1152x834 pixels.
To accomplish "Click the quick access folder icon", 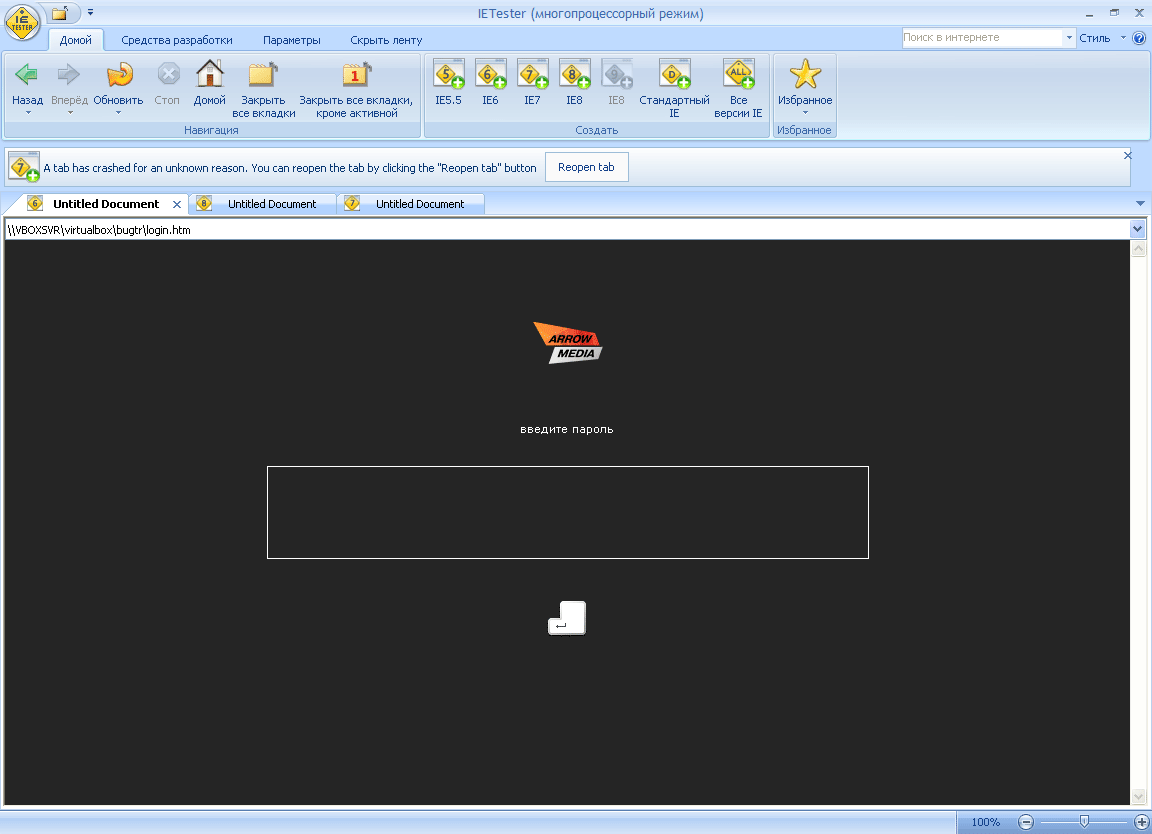I will 60,12.
